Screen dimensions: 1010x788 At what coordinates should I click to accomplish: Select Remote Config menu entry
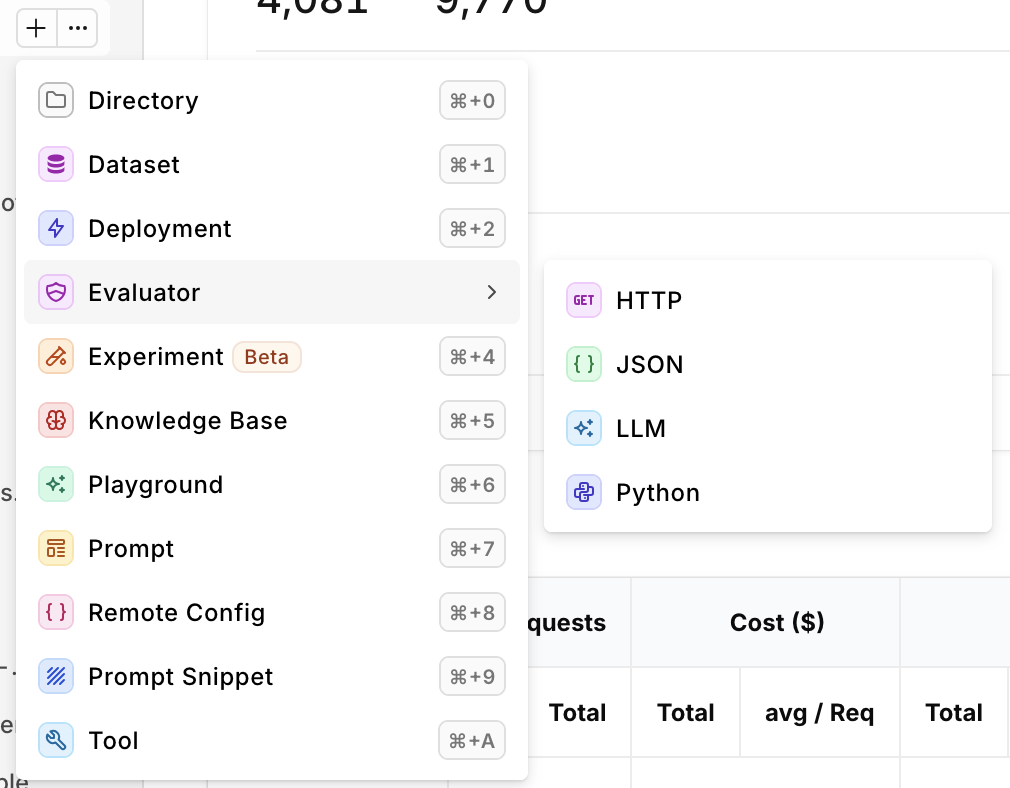click(176, 613)
